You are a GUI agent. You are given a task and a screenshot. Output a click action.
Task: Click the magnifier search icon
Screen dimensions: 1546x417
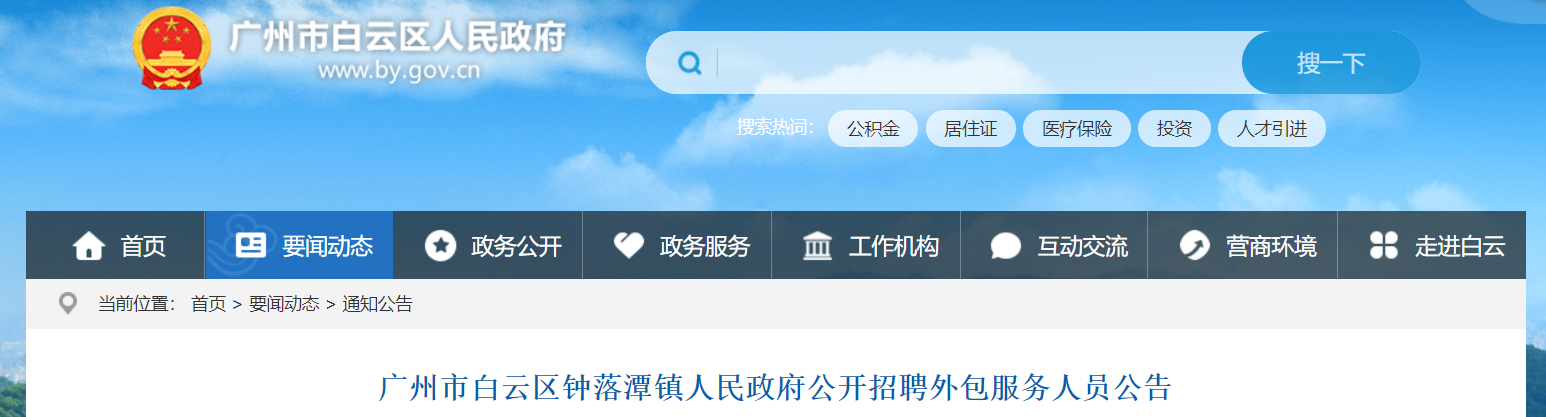coord(689,63)
